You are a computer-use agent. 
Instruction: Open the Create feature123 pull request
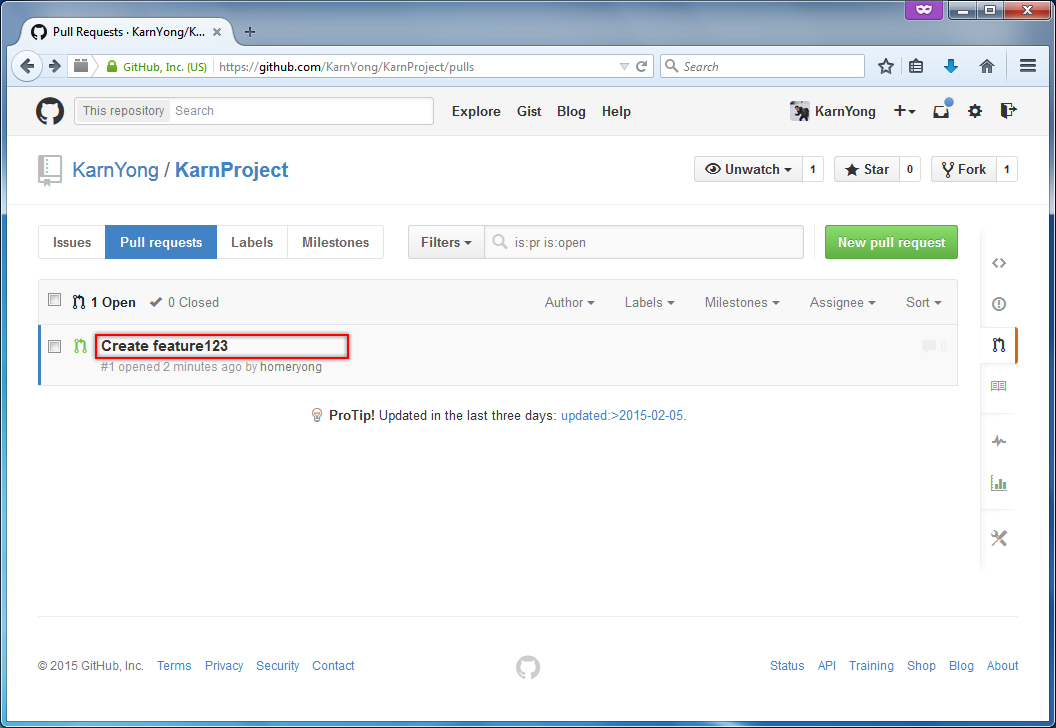pos(165,346)
